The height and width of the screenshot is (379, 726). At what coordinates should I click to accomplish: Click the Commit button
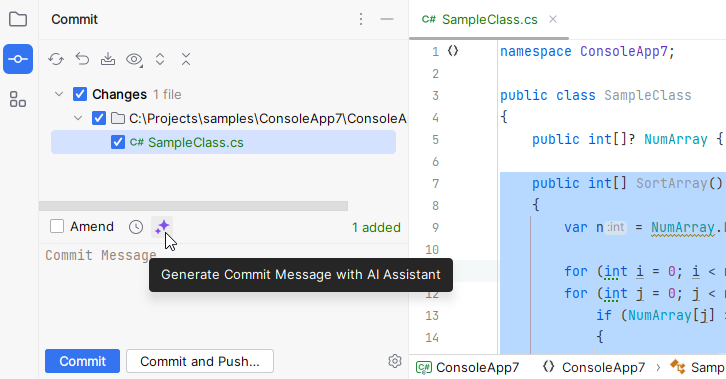point(82,361)
